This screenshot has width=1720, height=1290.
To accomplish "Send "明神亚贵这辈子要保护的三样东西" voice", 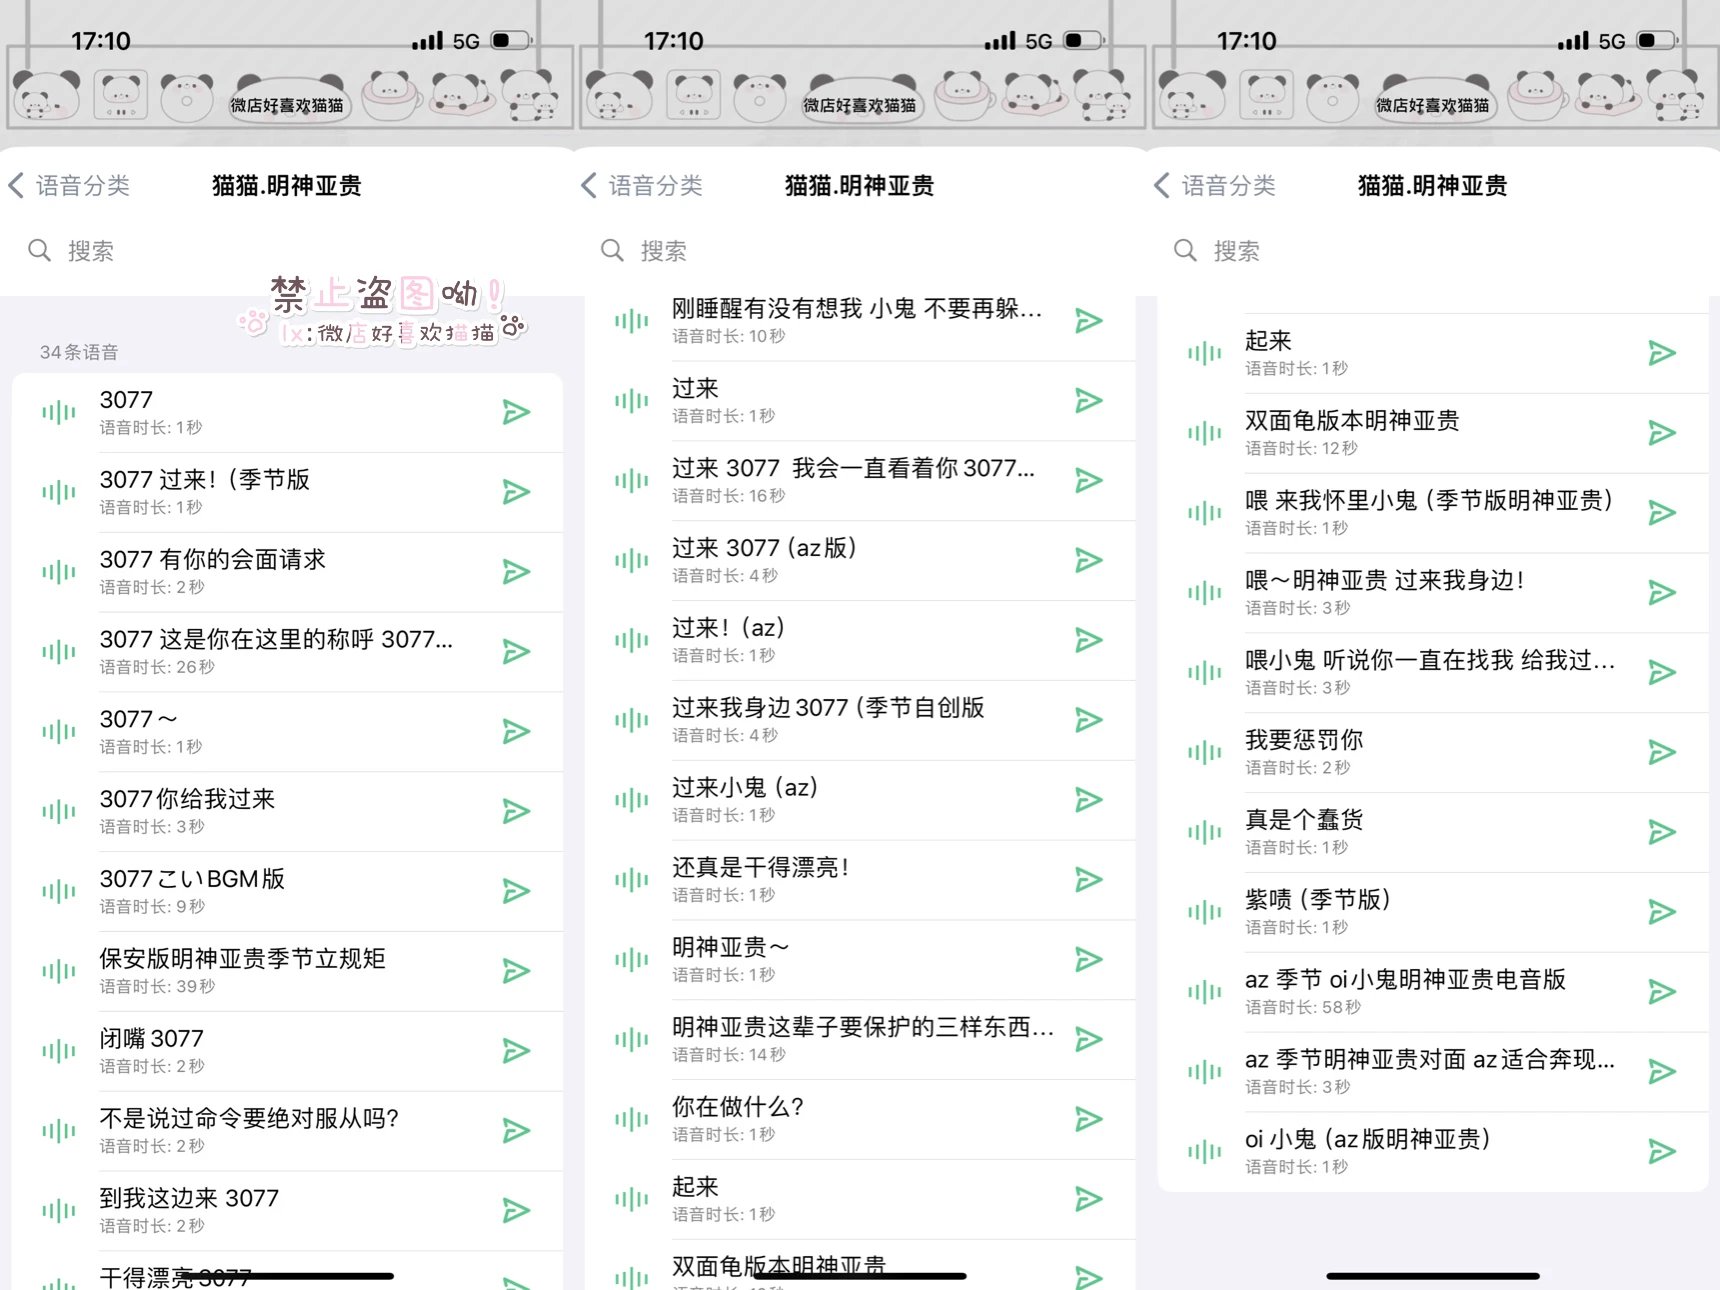I will tap(1088, 1040).
